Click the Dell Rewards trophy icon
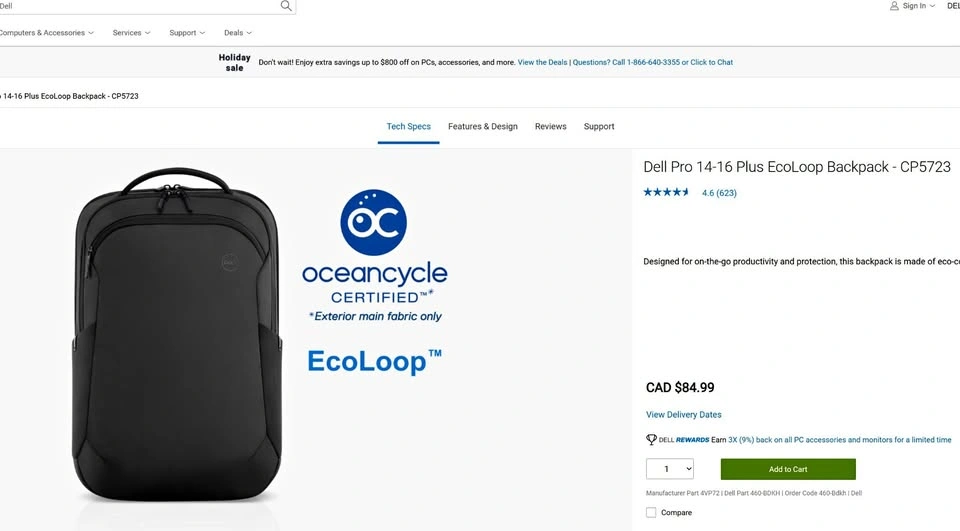The height and width of the screenshot is (531, 960). [x=651, y=440]
